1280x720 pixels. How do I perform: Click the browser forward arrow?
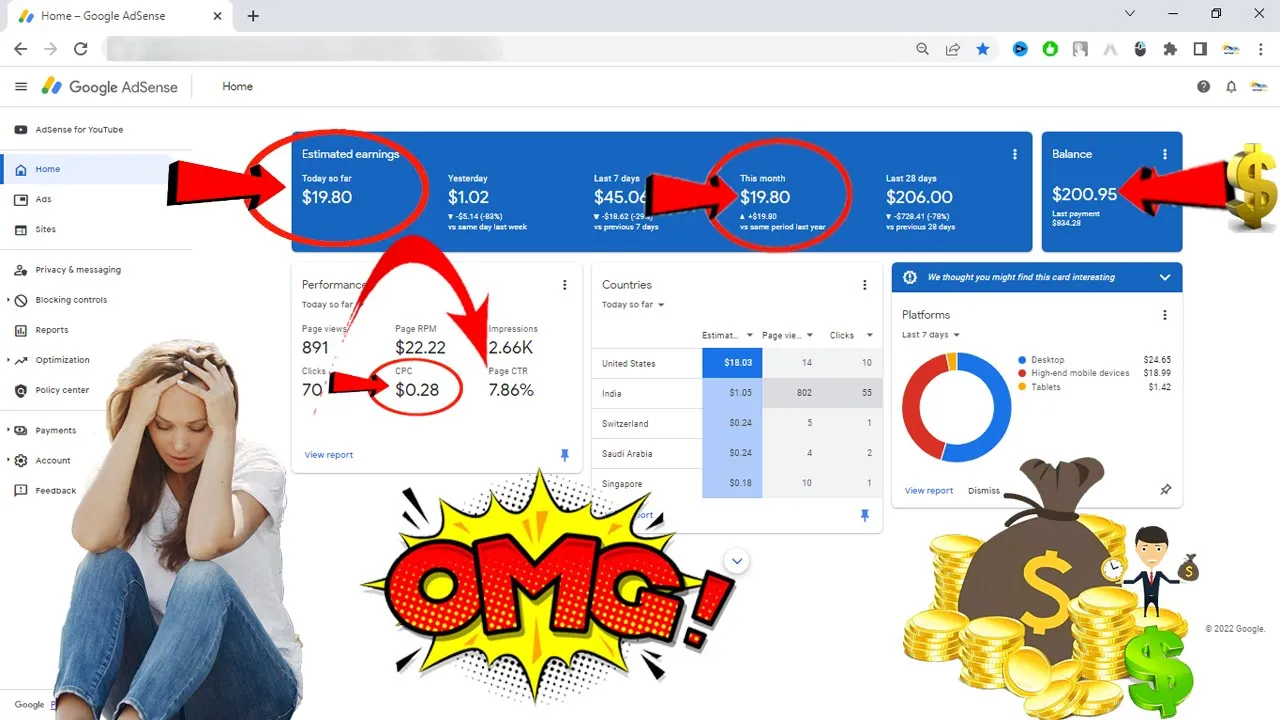[x=51, y=49]
